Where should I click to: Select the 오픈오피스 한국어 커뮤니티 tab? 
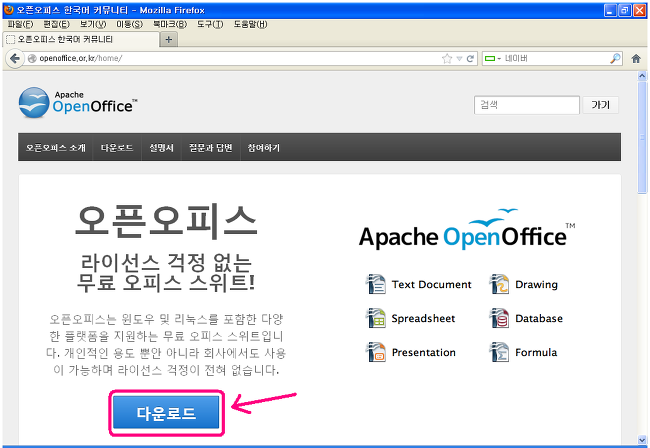pos(81,39)
